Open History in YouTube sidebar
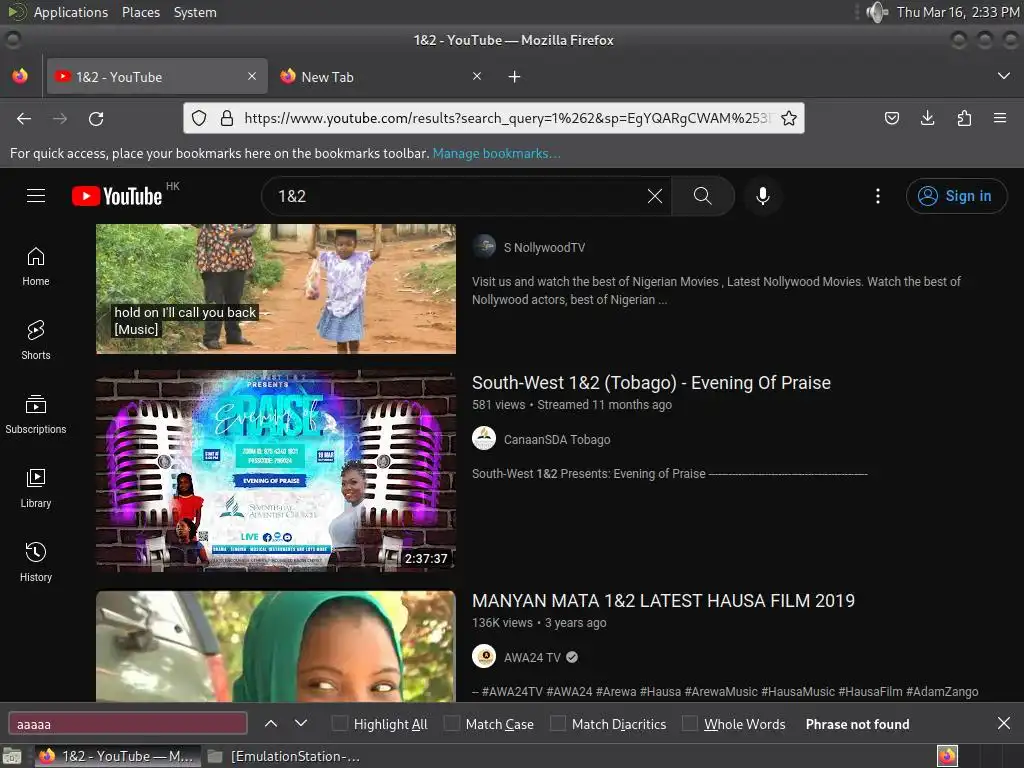Image resolution: width=1024 pixels, height=768 pixels. 36,563
